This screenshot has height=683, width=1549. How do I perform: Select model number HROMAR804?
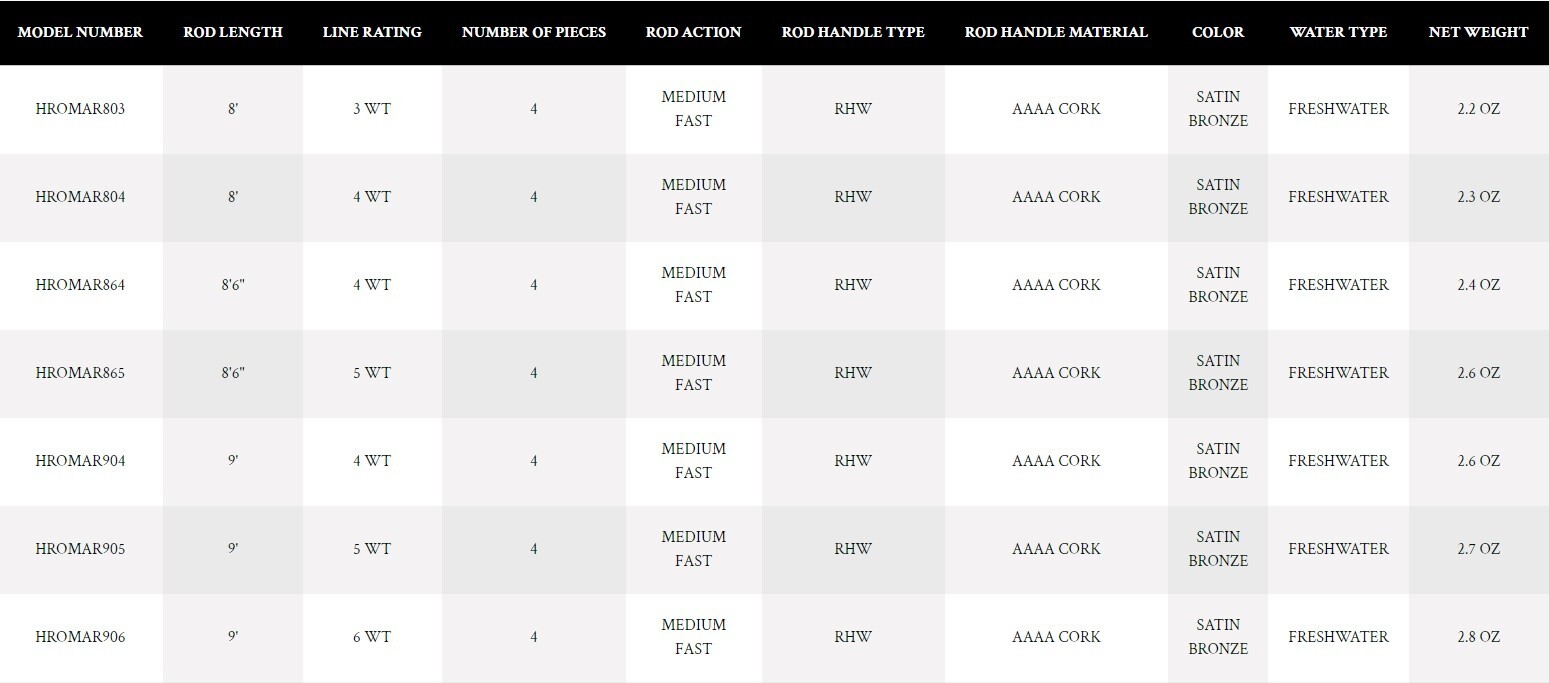[80, 197]
